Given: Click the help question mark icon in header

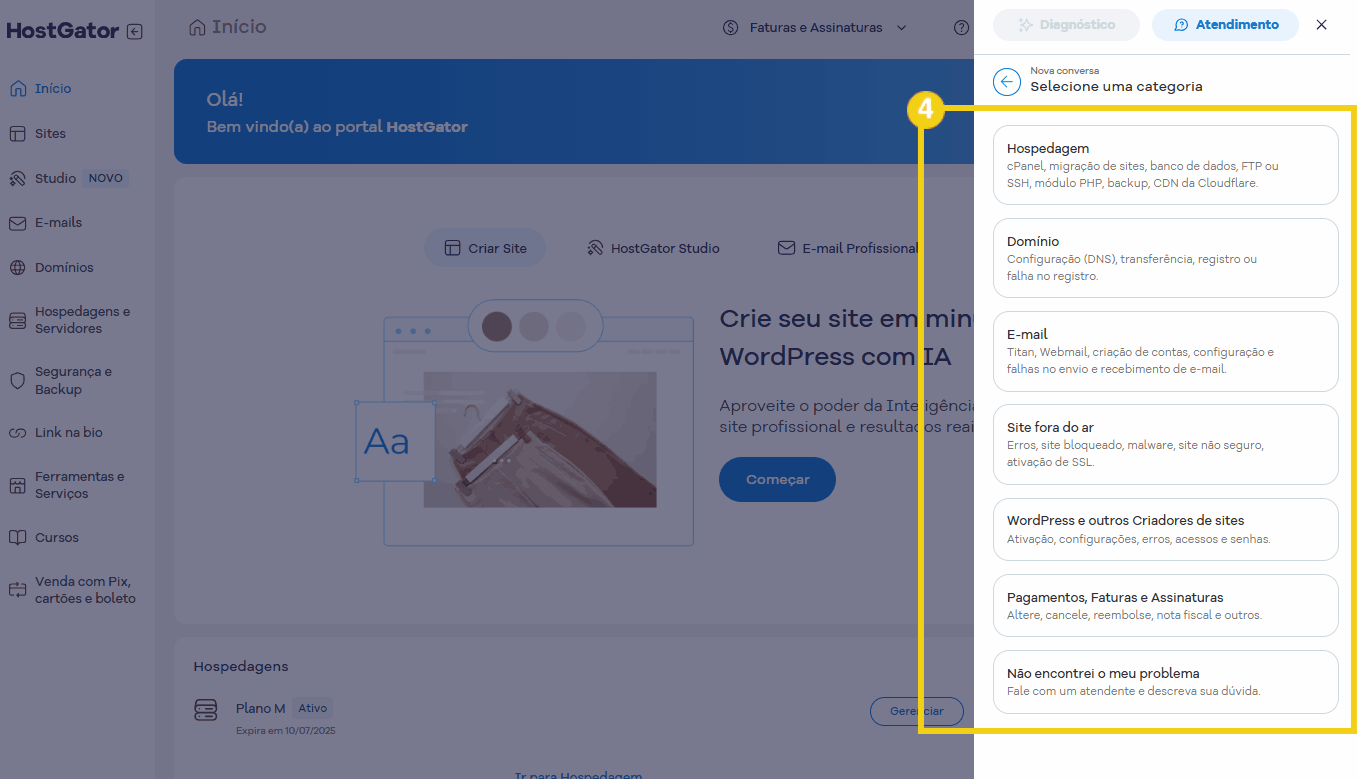Looking at the screenshot, I should (x=961, y=28).
